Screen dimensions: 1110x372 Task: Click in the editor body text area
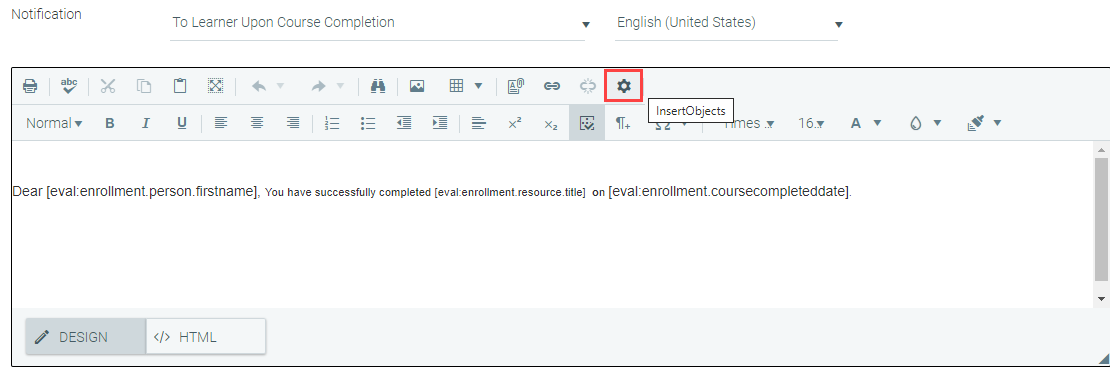coord(552,225)
